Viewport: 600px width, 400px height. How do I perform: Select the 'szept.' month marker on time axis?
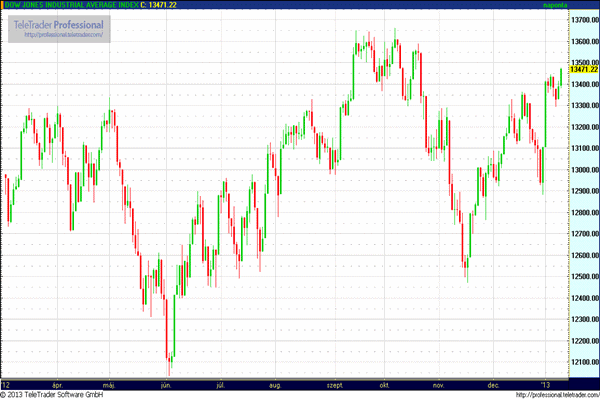coord(333,383)
